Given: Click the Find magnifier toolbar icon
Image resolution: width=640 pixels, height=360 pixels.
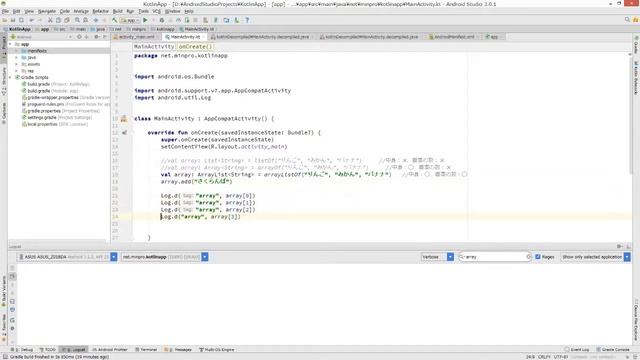Looking at the screenshot, I should 77,20.
